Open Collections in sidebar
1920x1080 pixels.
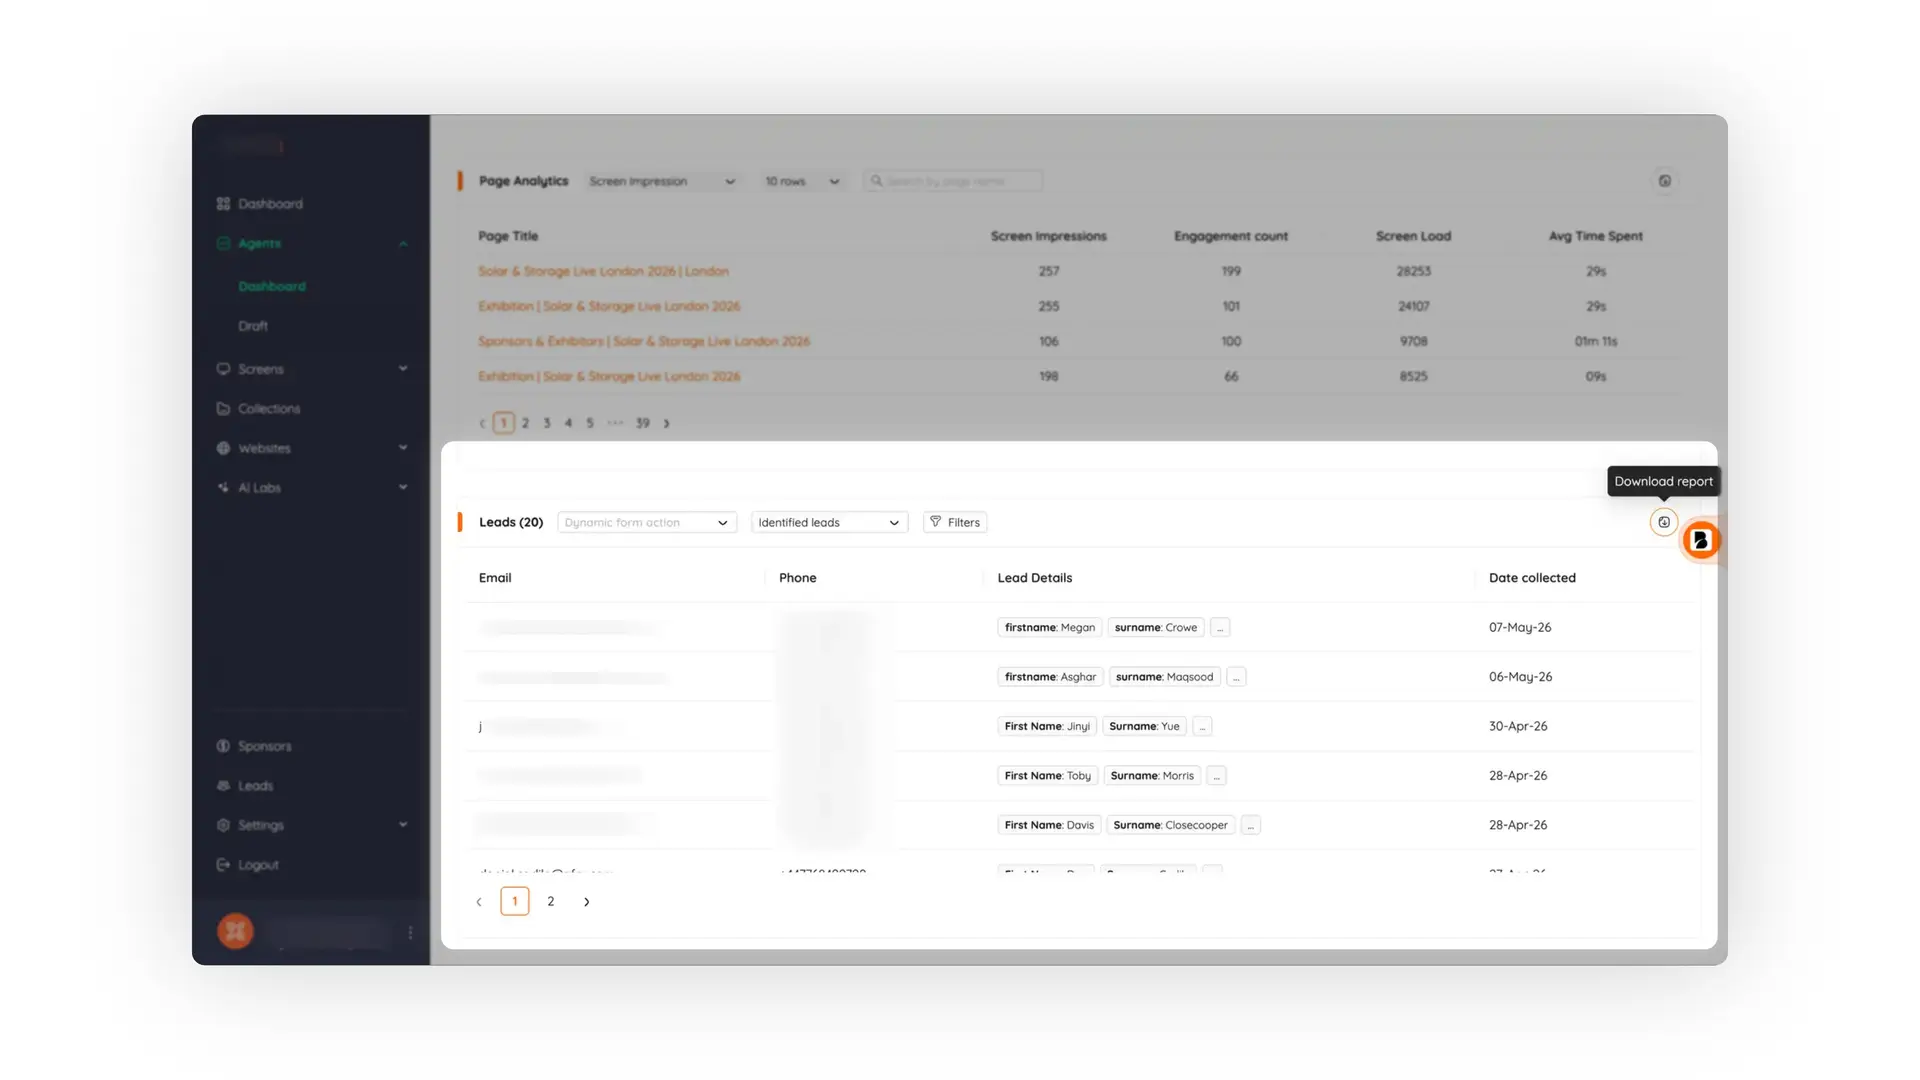tap(269, 409)
